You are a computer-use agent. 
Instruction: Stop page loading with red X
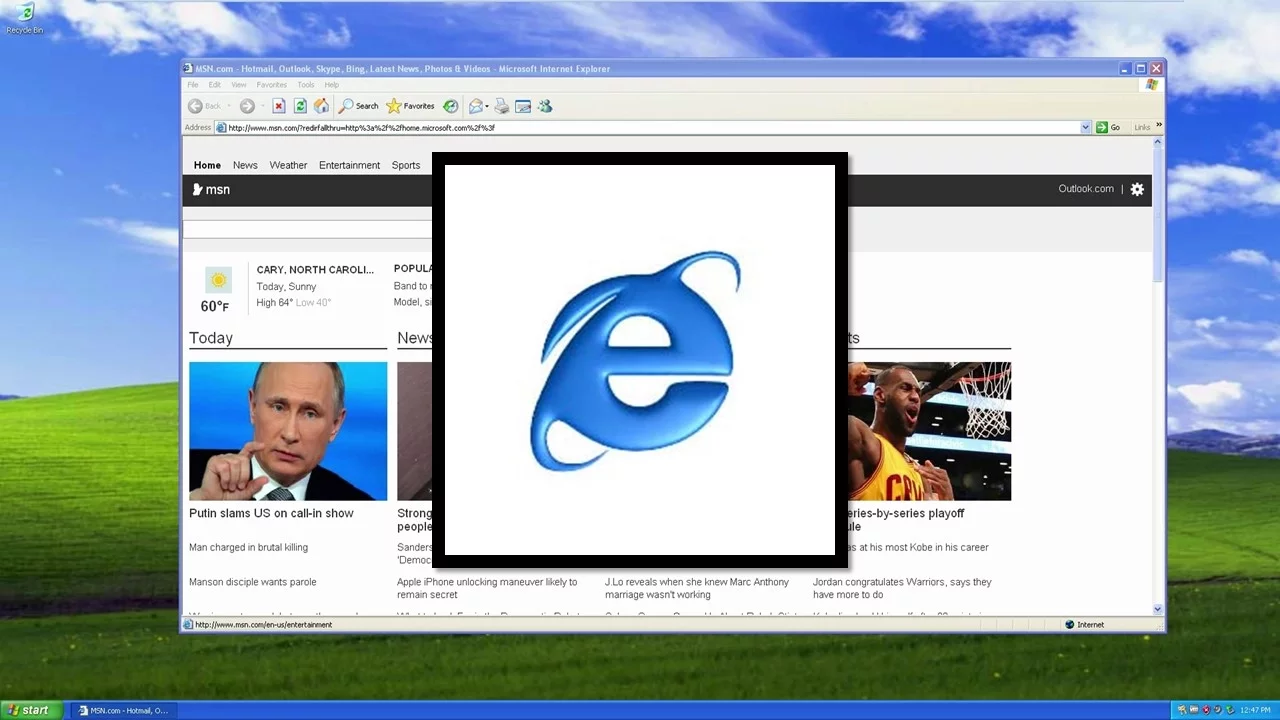[x=279, y=106]
